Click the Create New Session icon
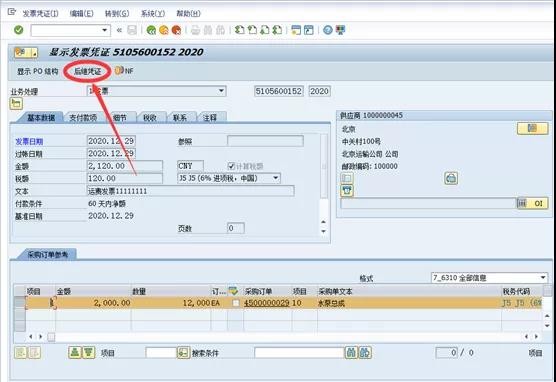The height and width of the screenshot is (382, 556). (296, 30)
